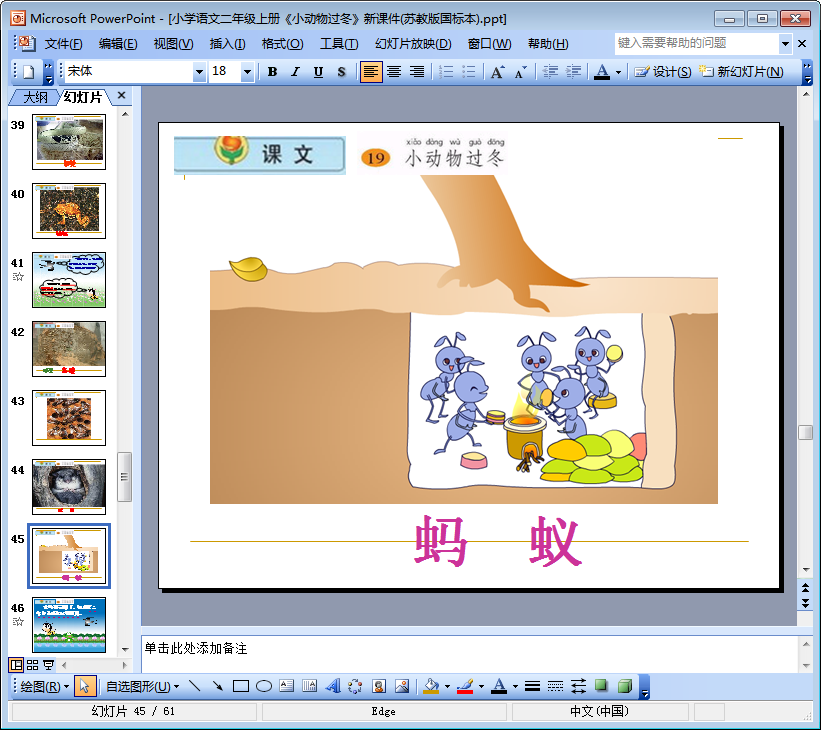Open line color dropdown arrow
Screen dimensions: 821x730
tap(481, 687)
